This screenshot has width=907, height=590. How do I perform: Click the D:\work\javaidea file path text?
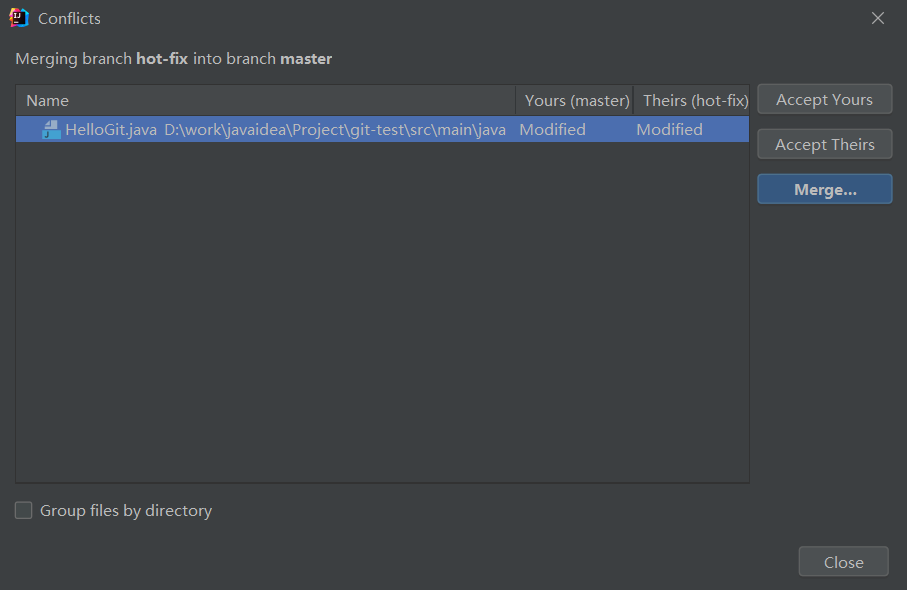point(335,129)
